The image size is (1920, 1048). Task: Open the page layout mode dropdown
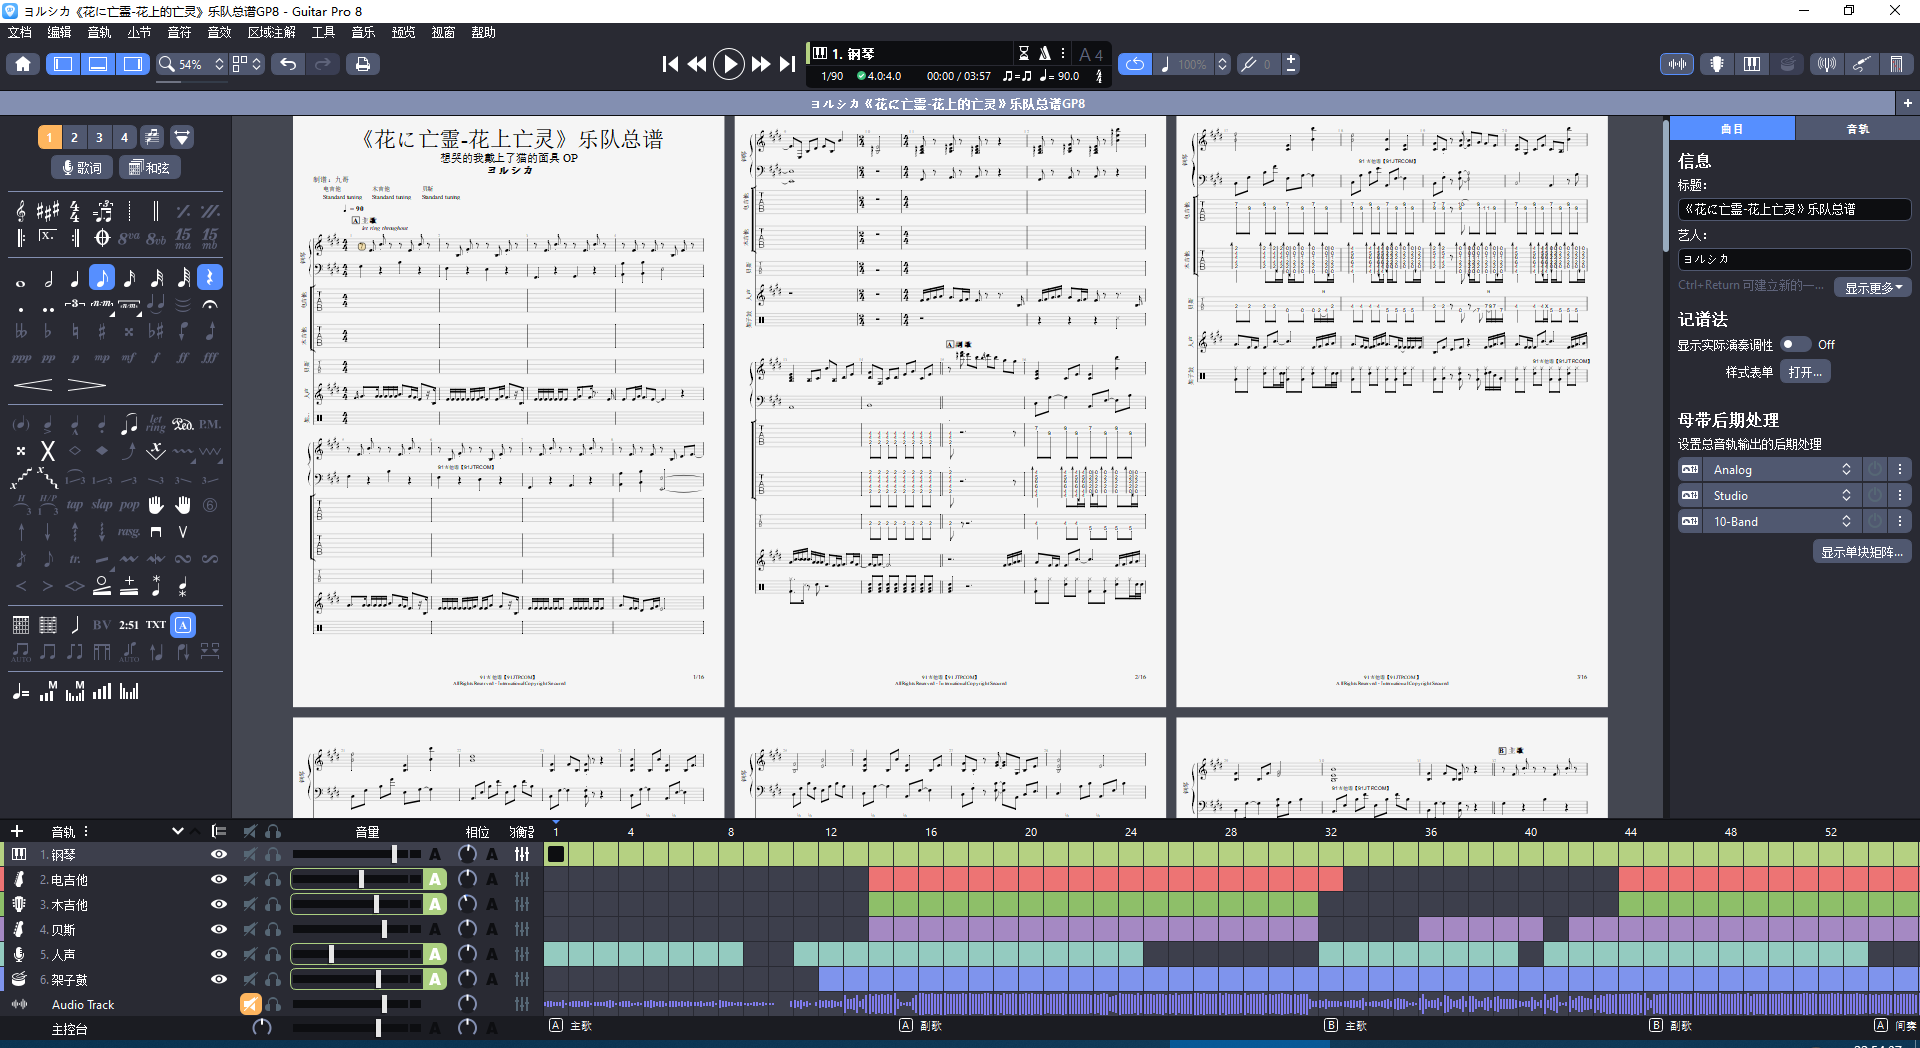257,64
